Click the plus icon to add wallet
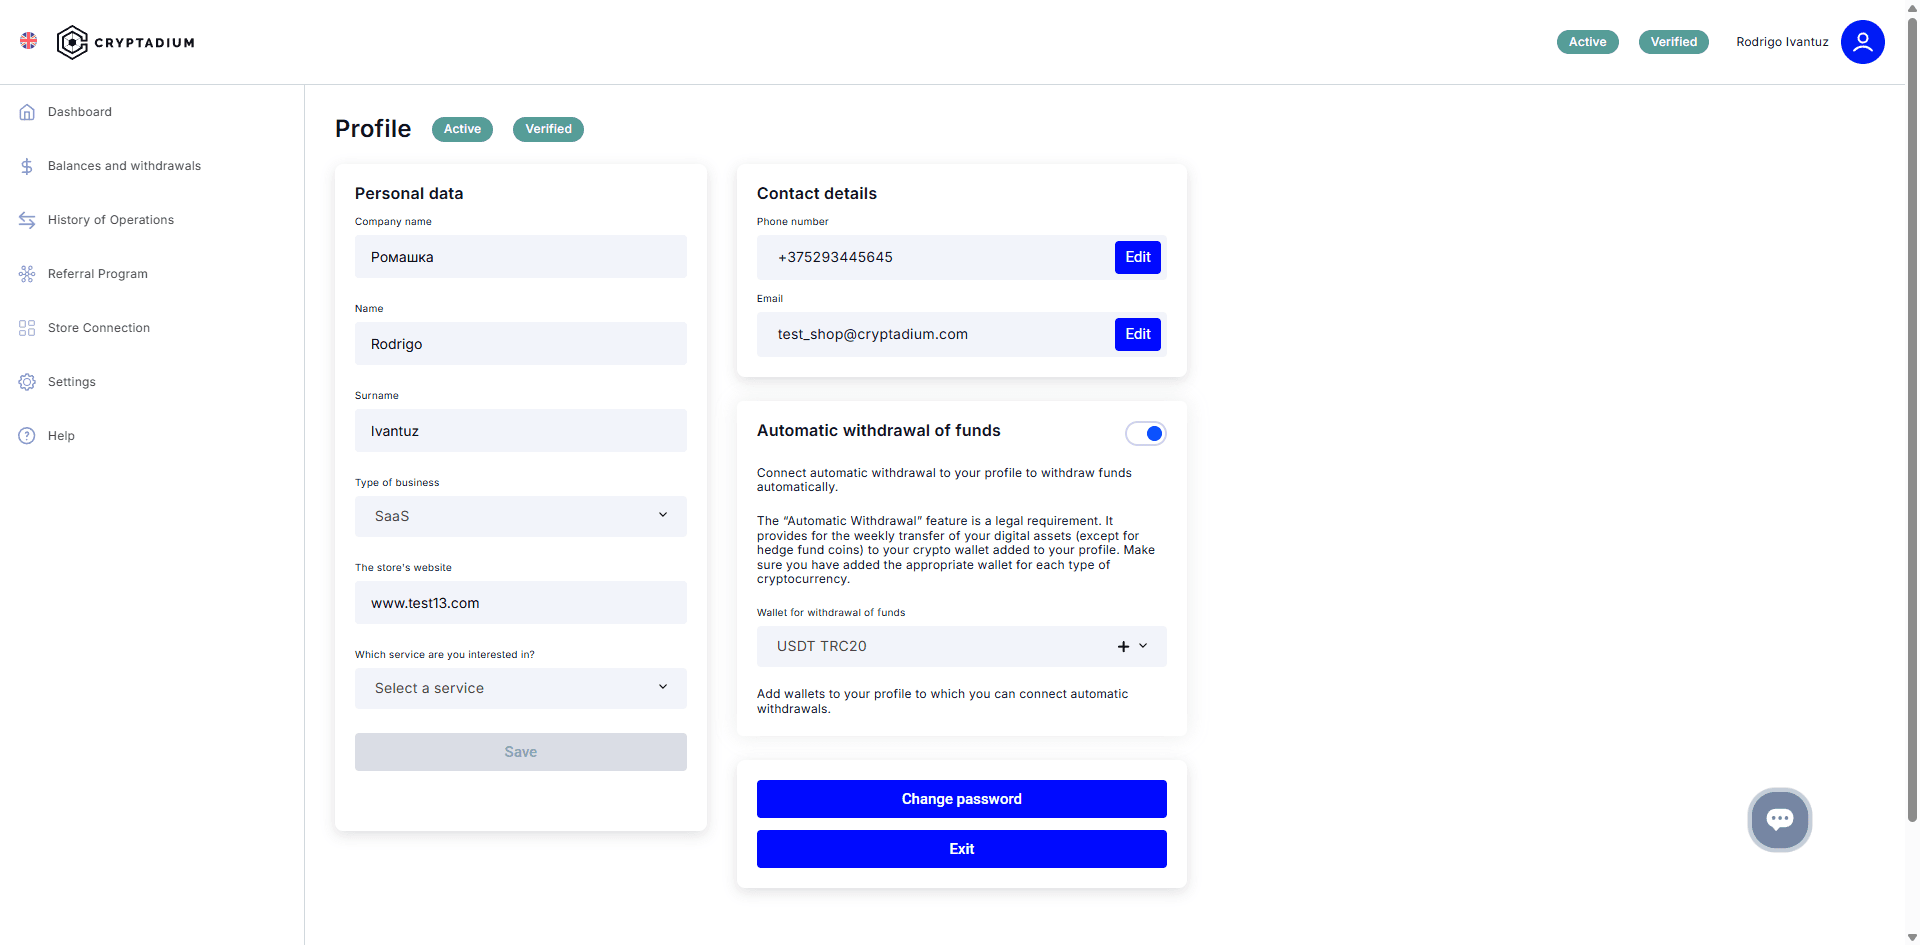The height and width of the screenshot is (945, 1920). [x=1123, y=647]
